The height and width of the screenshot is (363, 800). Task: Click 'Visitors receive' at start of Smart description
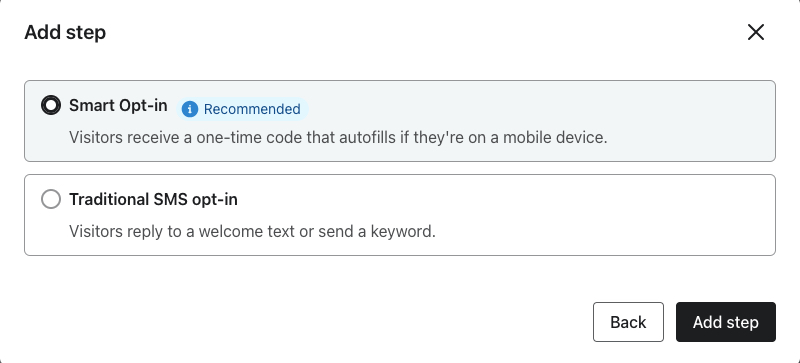click(x=124, y=138)
